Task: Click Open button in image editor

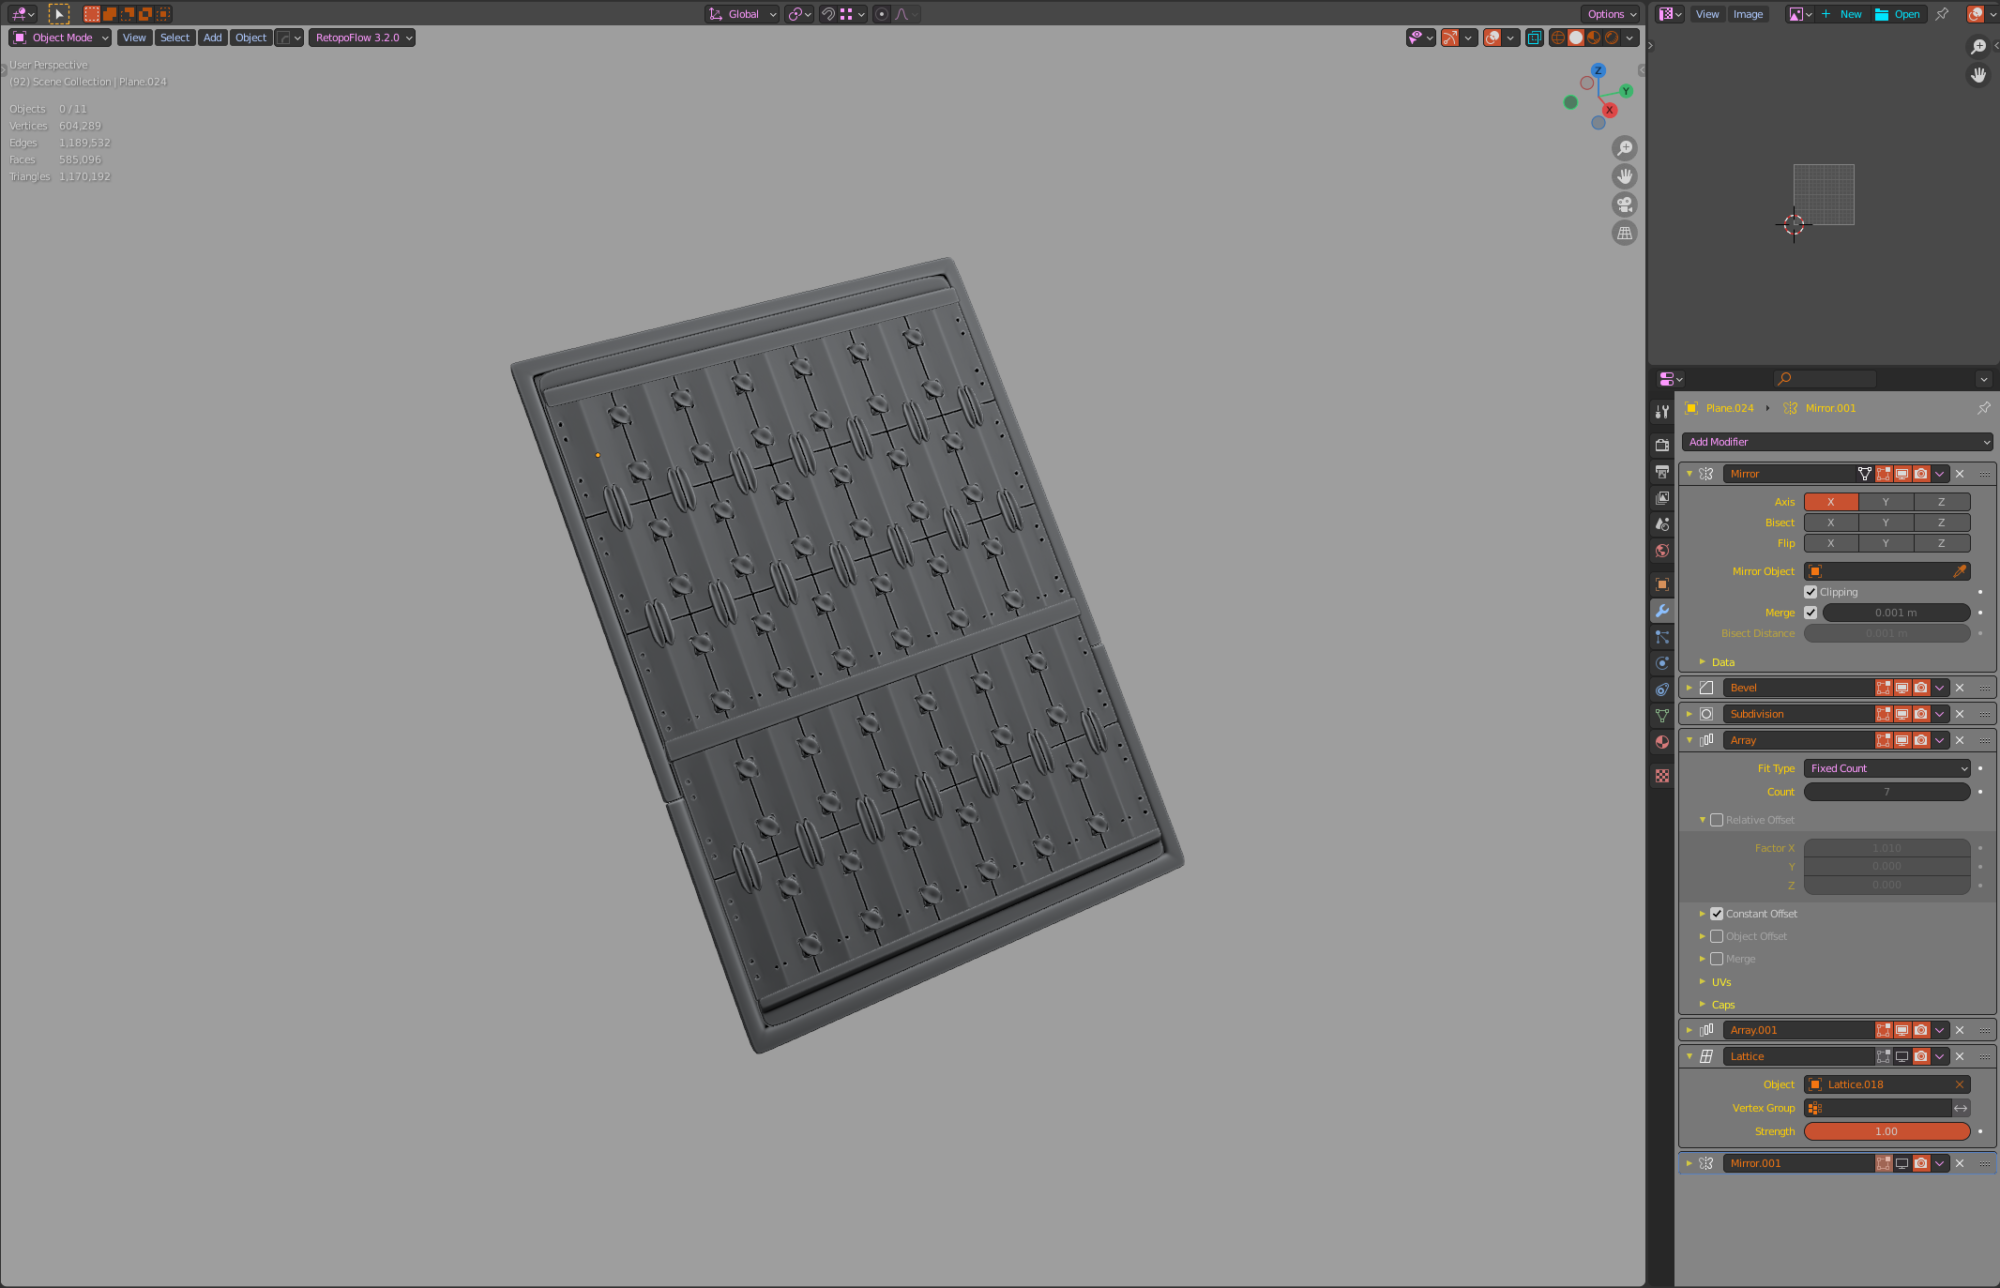Action: pyautogui.click(x=1898, y=14)
